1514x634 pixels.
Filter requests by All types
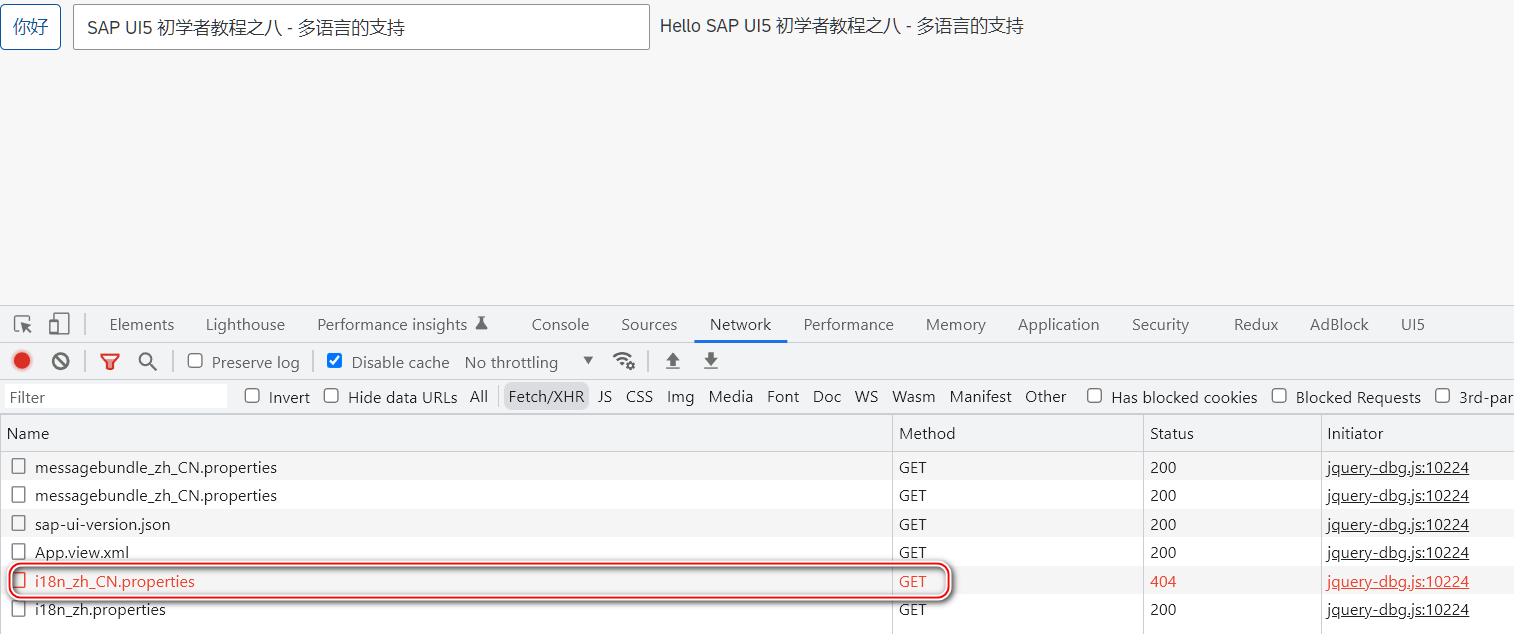point(479,396)
